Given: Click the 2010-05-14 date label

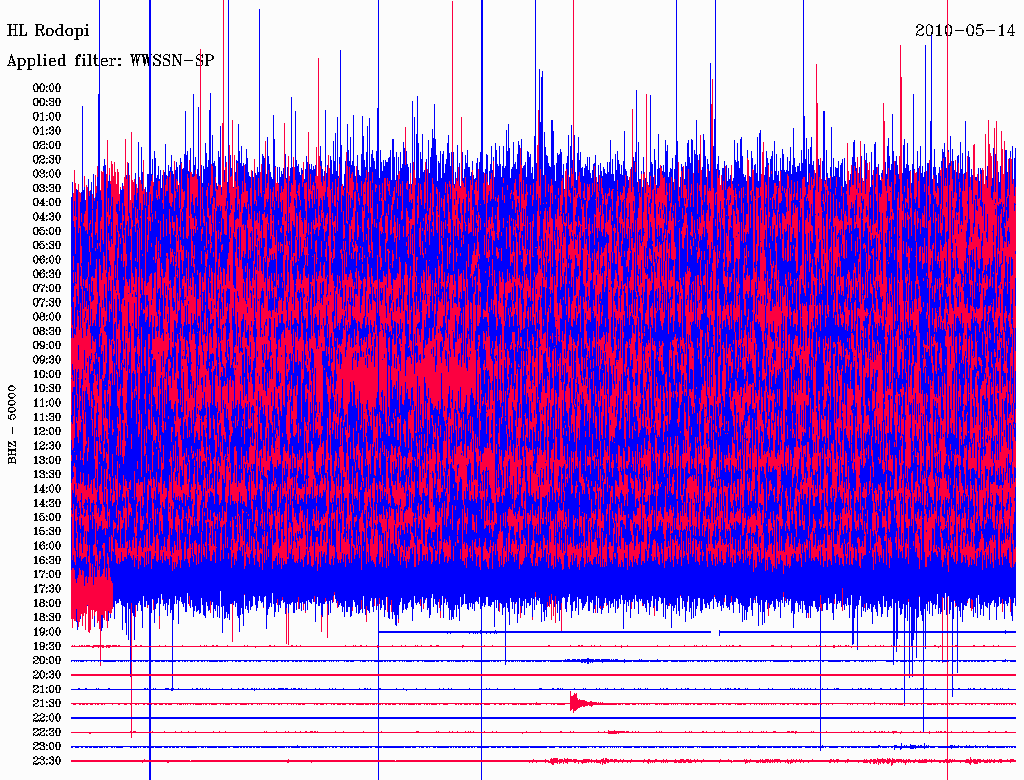Looking at the screenshot, I should 965,30.
